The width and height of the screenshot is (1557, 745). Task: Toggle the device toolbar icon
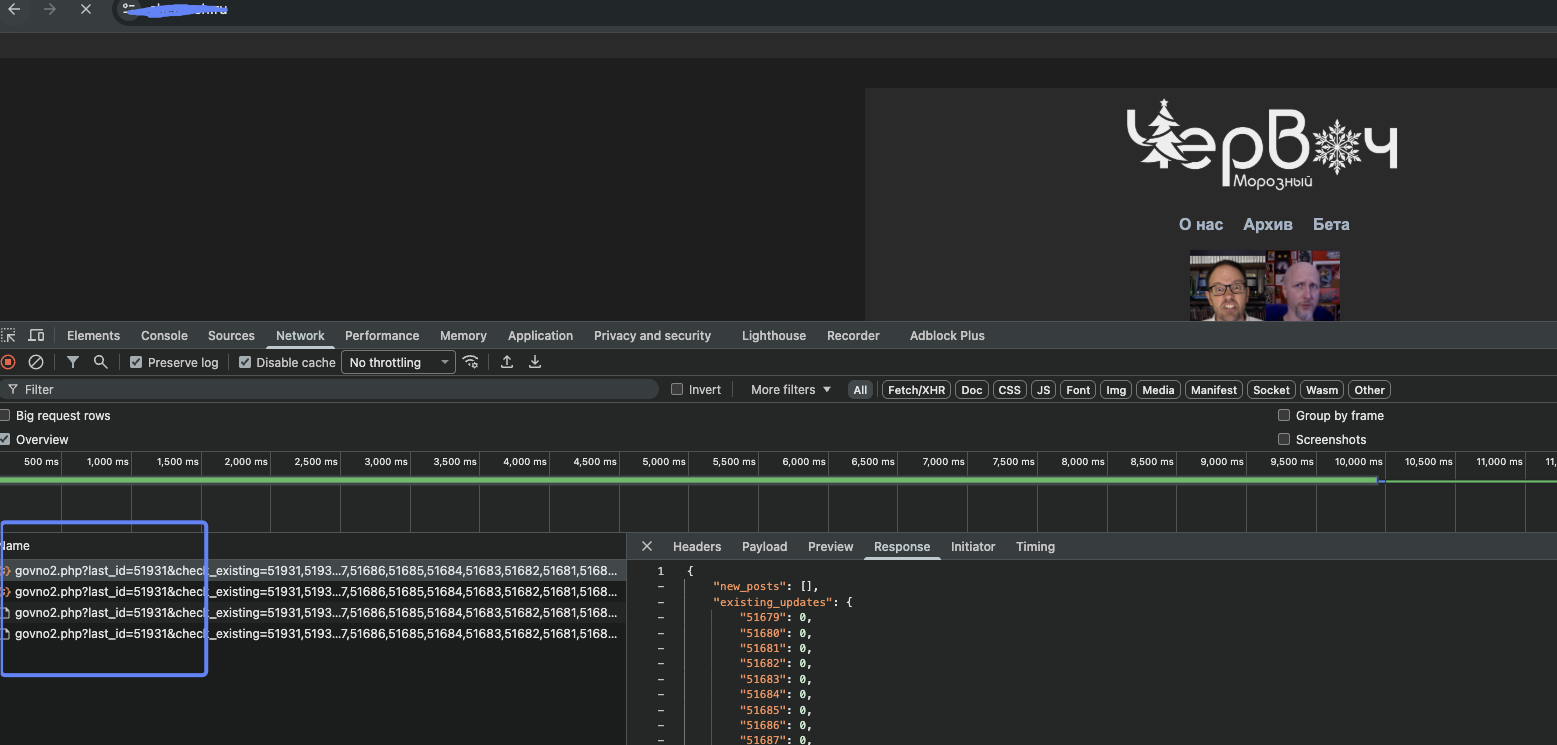coord(36,336)
